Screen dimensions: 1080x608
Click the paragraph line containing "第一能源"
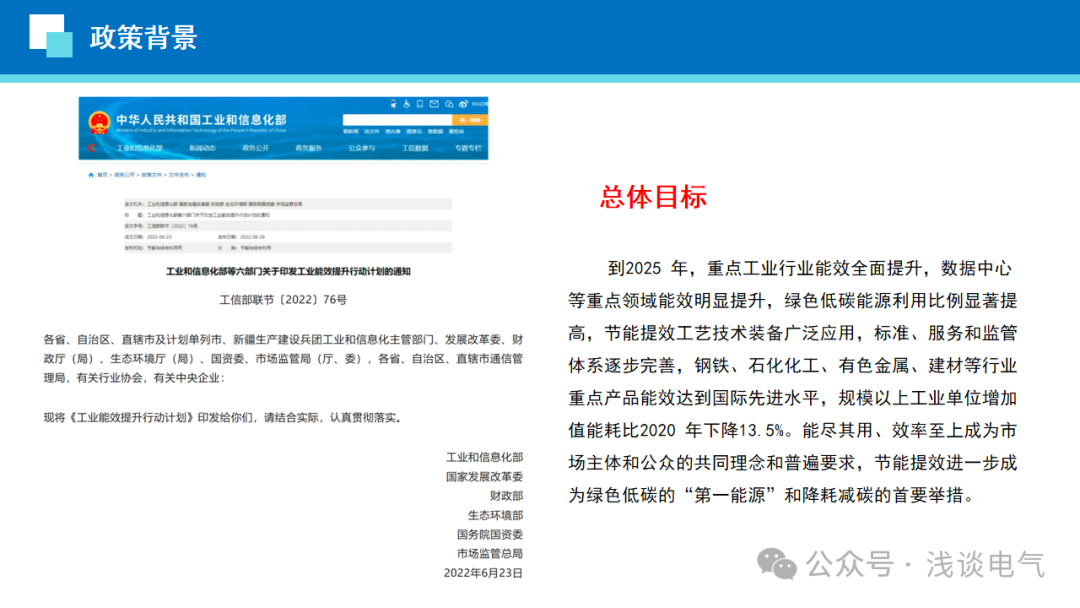click(x=772, y=496)
